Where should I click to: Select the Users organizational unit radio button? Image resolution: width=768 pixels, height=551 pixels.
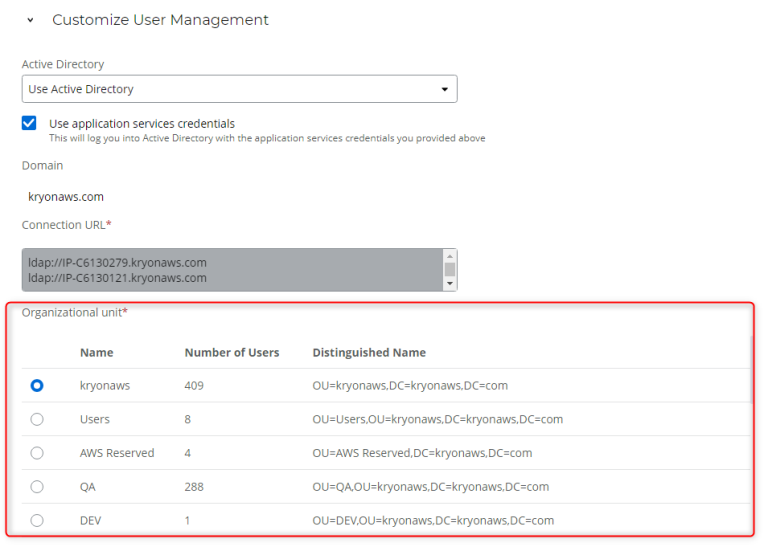coord(37,419)
